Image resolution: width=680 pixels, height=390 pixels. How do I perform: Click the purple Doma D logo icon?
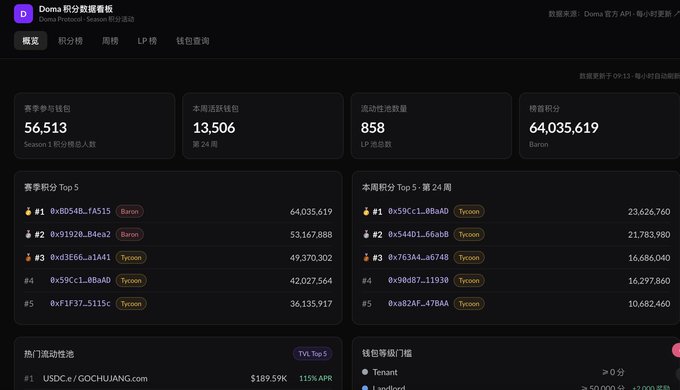coord(23,13)
